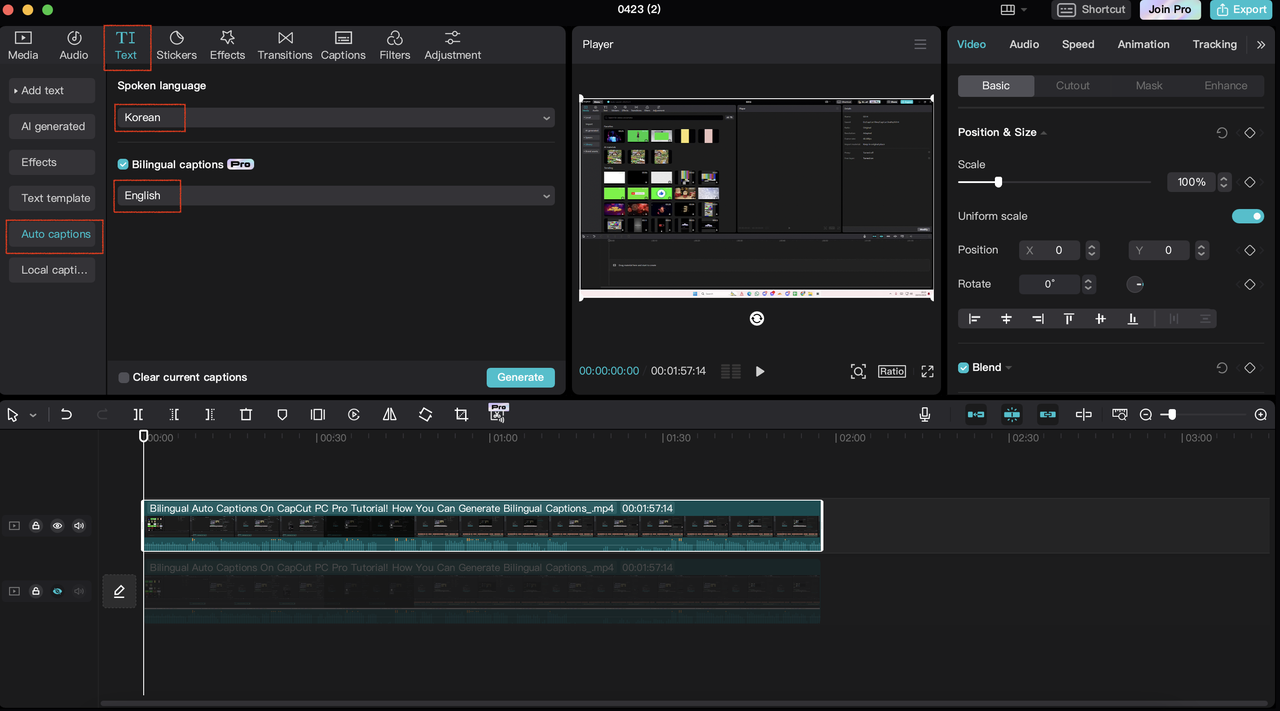Open the English bilingual language dropdown
This screenshot has height=711, width=1280.
(x=335, y=196)
